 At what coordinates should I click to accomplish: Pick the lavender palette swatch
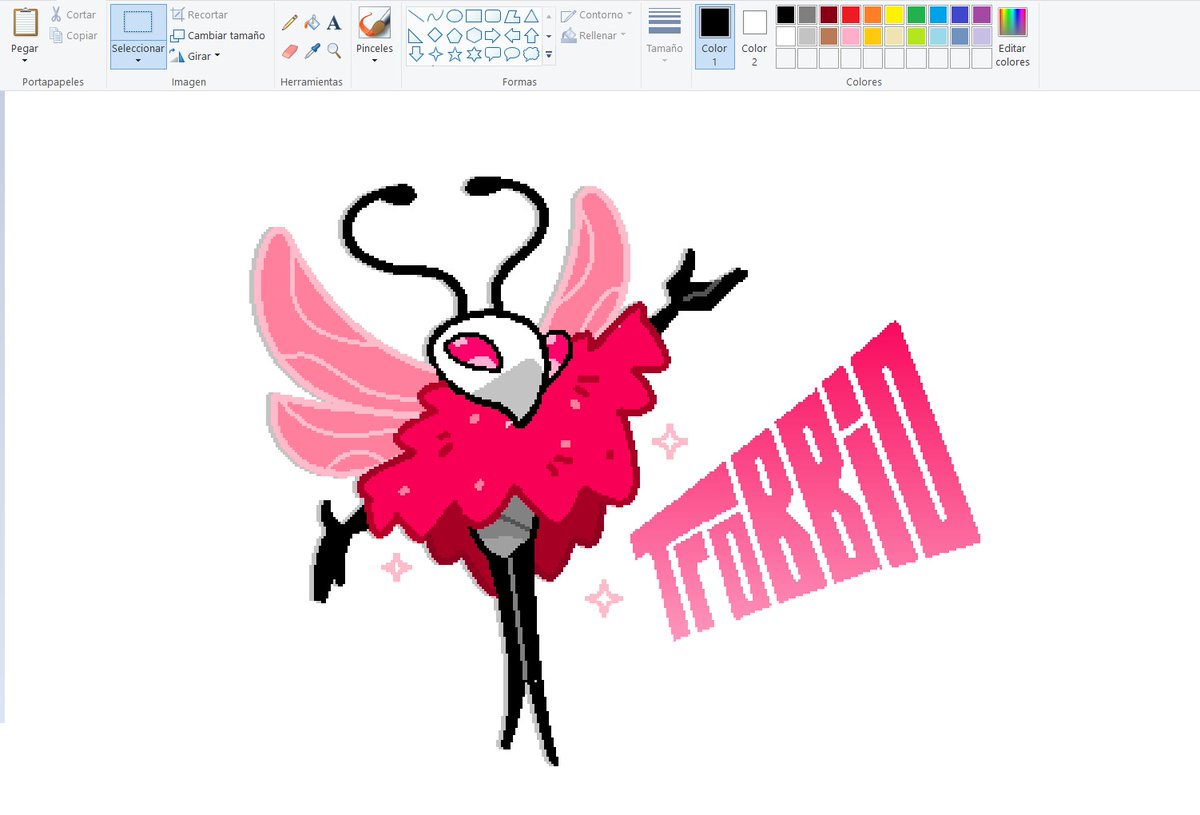[982, 37]
